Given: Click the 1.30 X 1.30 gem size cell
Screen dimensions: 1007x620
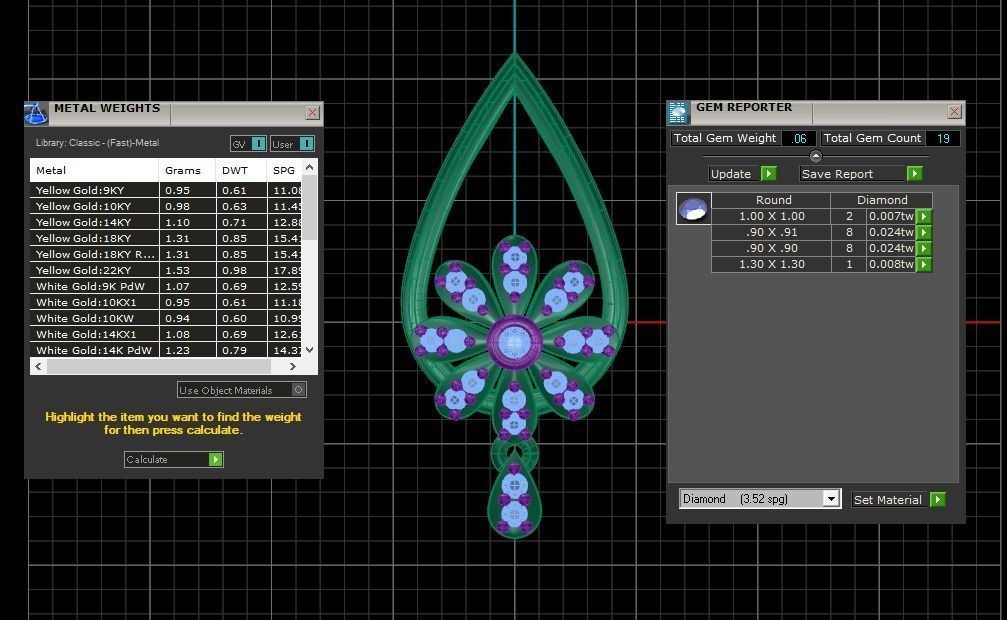Looking at the screenshot, I should coord(771,265).
